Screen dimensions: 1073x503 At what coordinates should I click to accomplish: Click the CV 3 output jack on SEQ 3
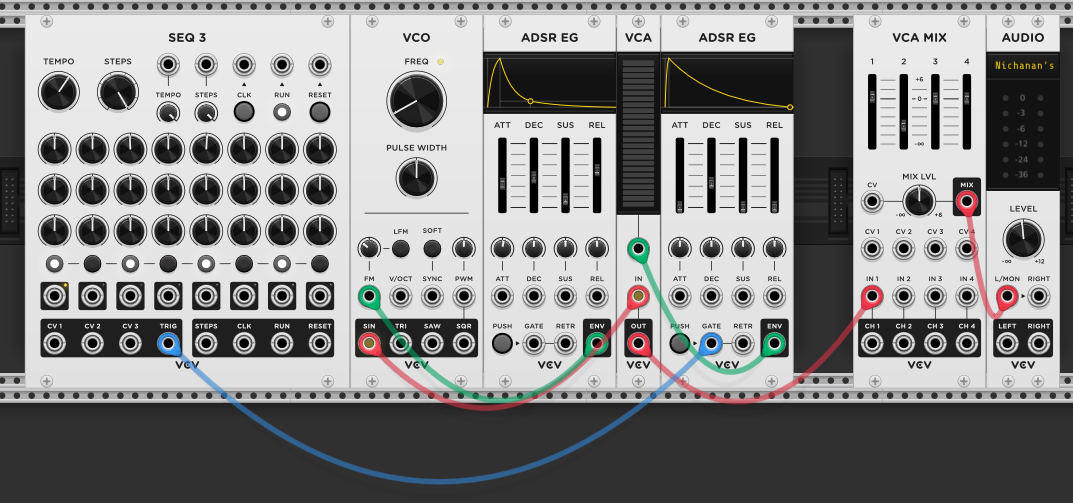(x=131, y=344)
